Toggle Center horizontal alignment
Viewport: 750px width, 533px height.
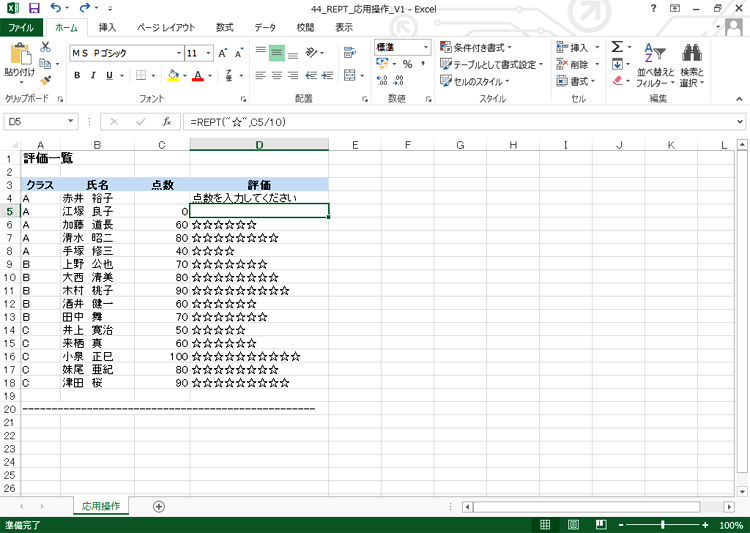(277, 75)
